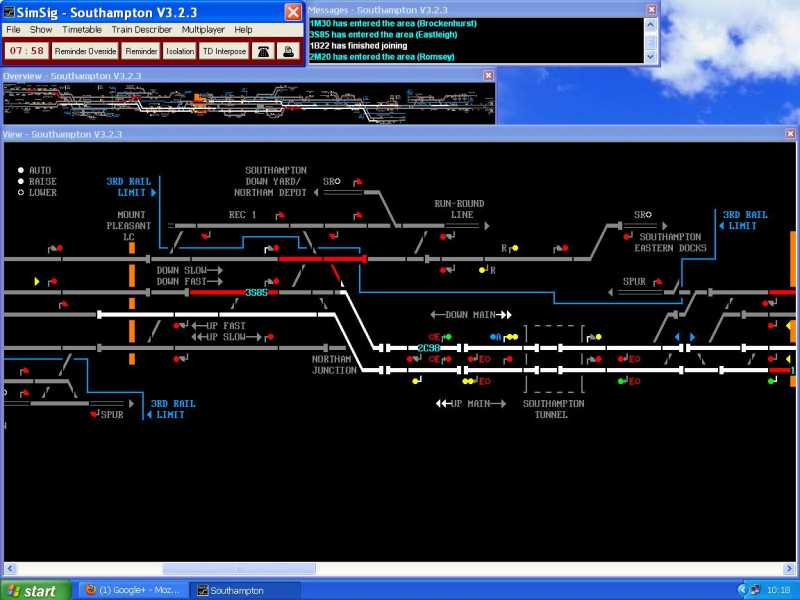Open the Train Describer menu
The height and width of the screenshot is (600, 800).
(142, 30)
